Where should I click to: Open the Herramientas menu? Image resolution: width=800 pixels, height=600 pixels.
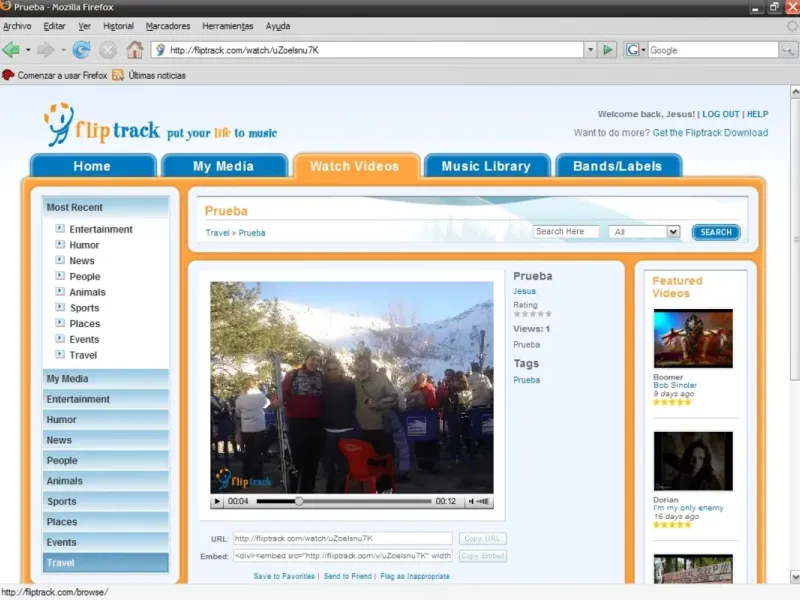tap(228, 26)
